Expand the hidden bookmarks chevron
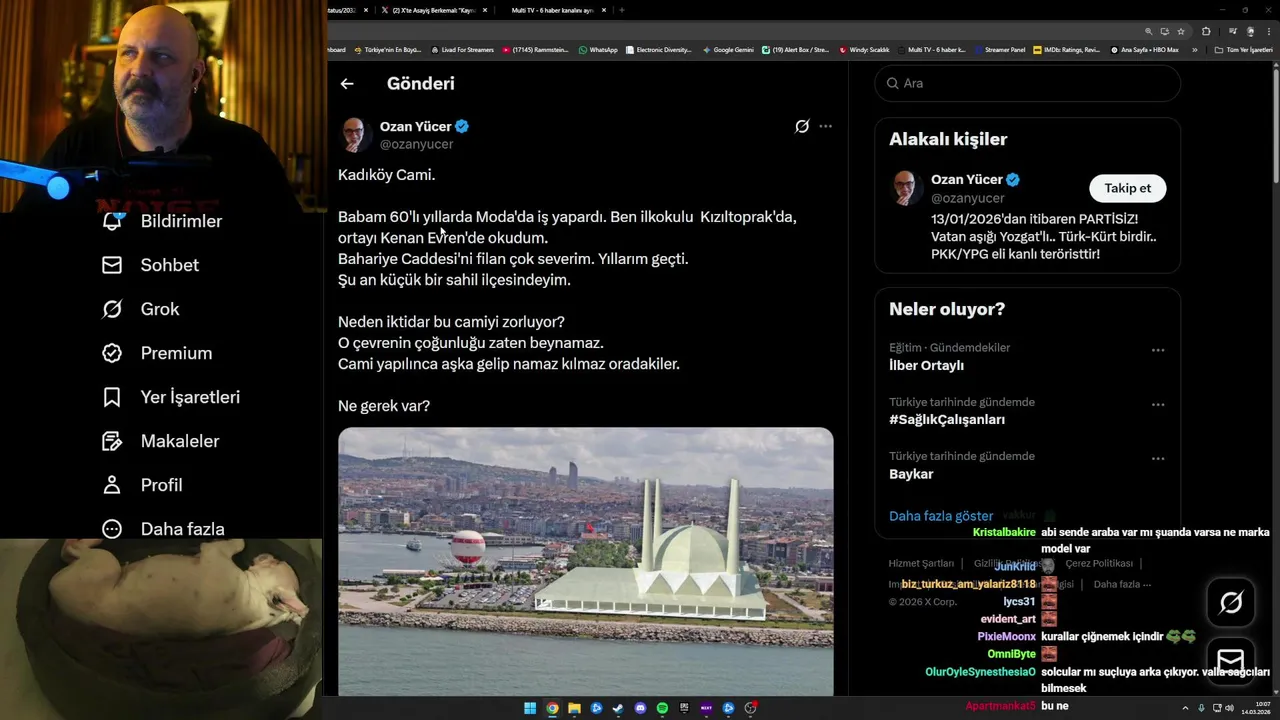 tap(1194, 49)
